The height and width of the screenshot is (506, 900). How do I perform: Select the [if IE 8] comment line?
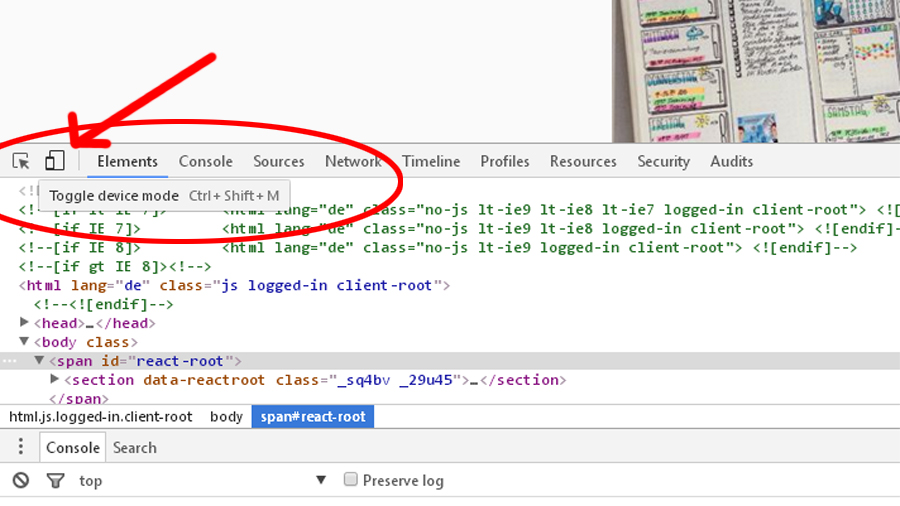[x=437, y=247]
